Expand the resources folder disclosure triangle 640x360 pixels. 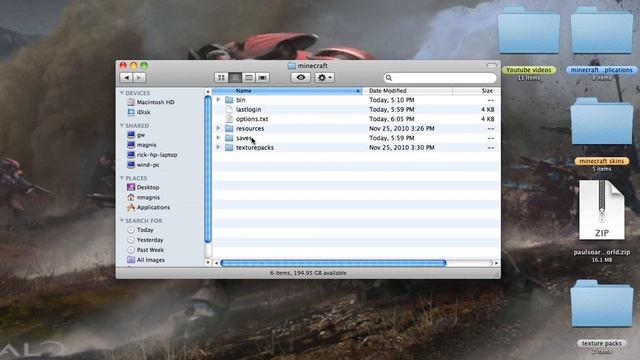tap(218, 128)
